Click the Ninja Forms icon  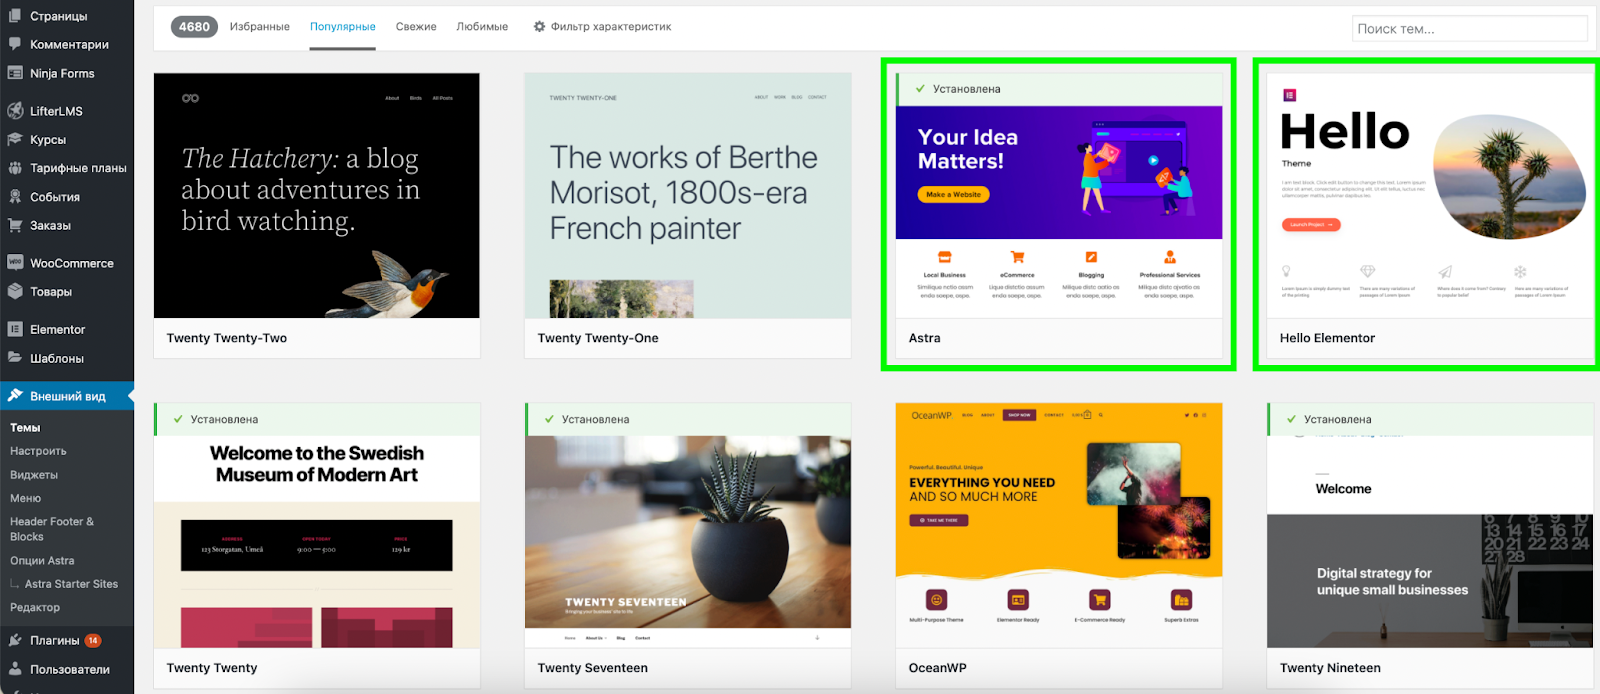click(15, 73)
